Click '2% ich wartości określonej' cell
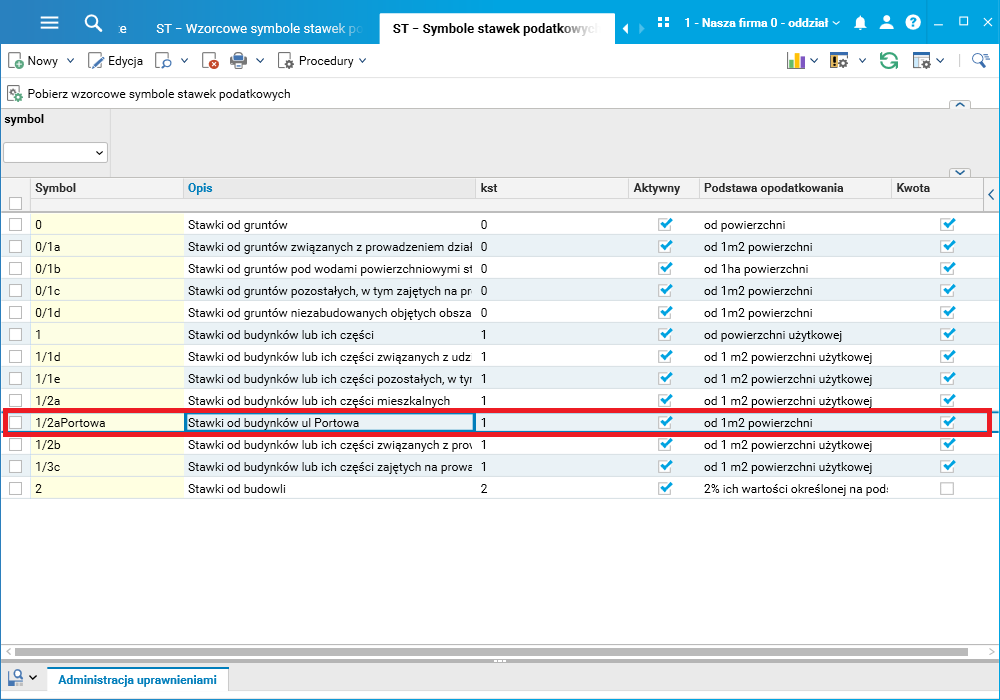 [x=795, y=489]
